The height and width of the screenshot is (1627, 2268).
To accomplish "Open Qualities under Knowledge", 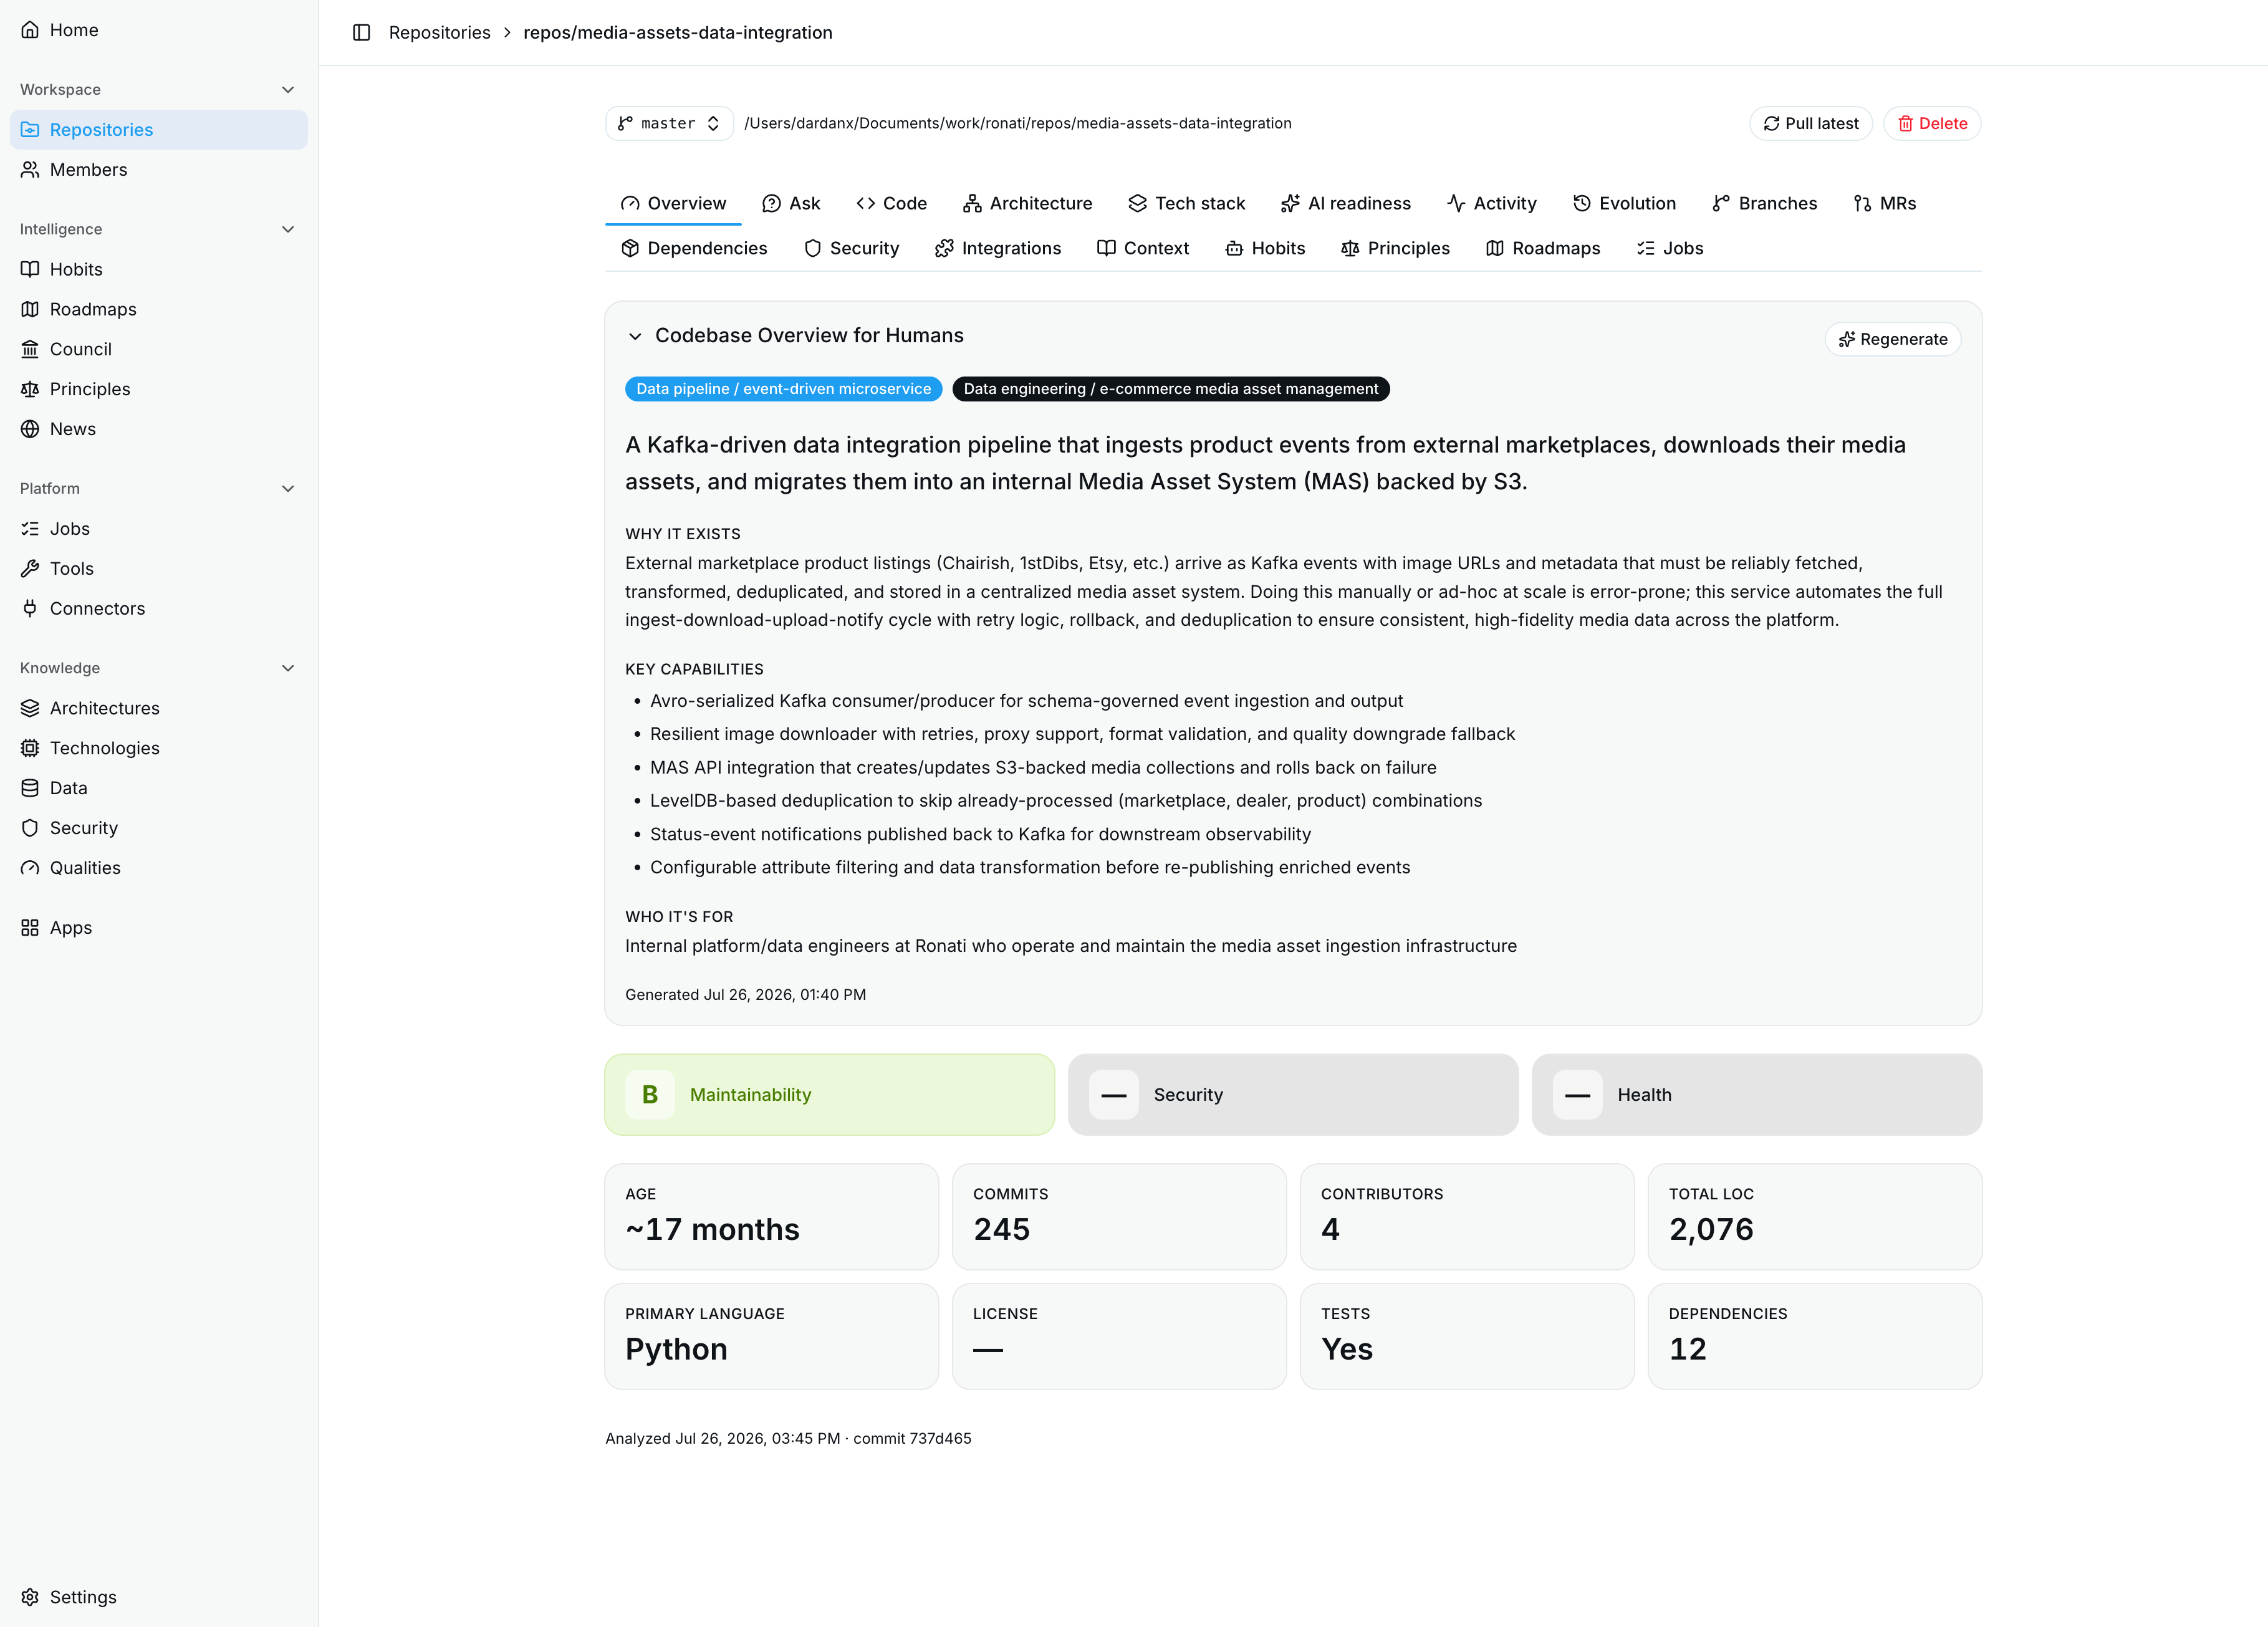I will pos(159,868).
